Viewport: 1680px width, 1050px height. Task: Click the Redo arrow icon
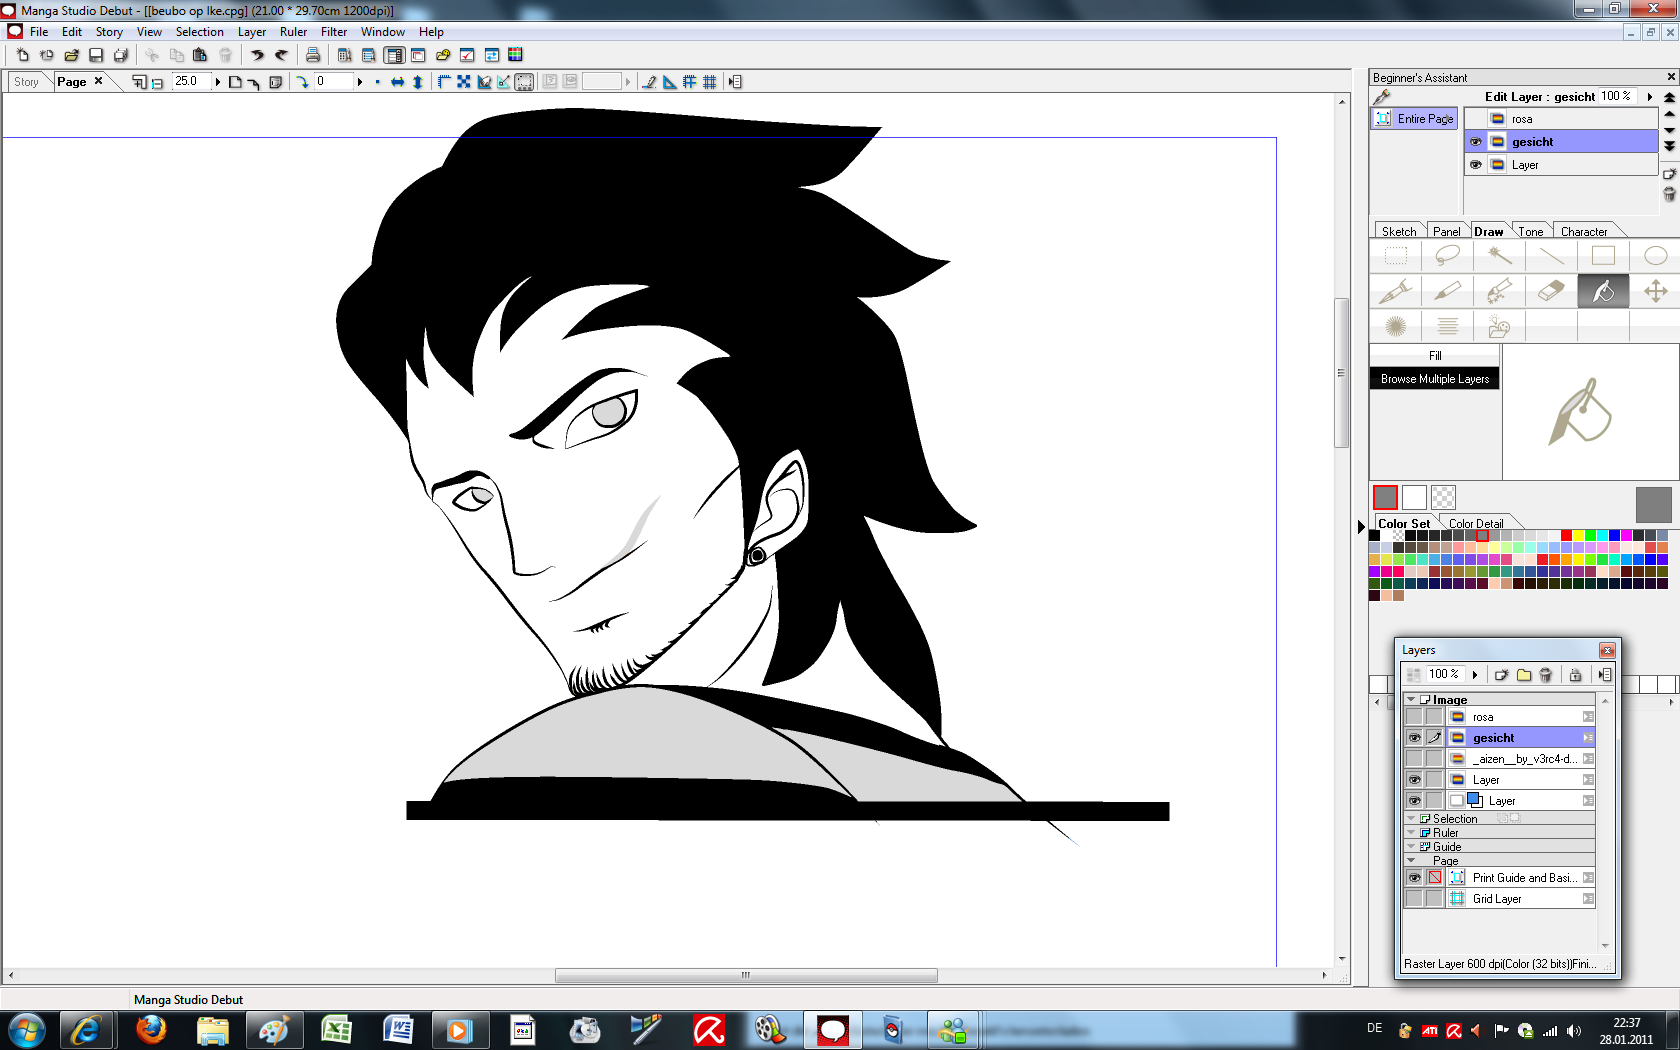(x=282, y=55)
